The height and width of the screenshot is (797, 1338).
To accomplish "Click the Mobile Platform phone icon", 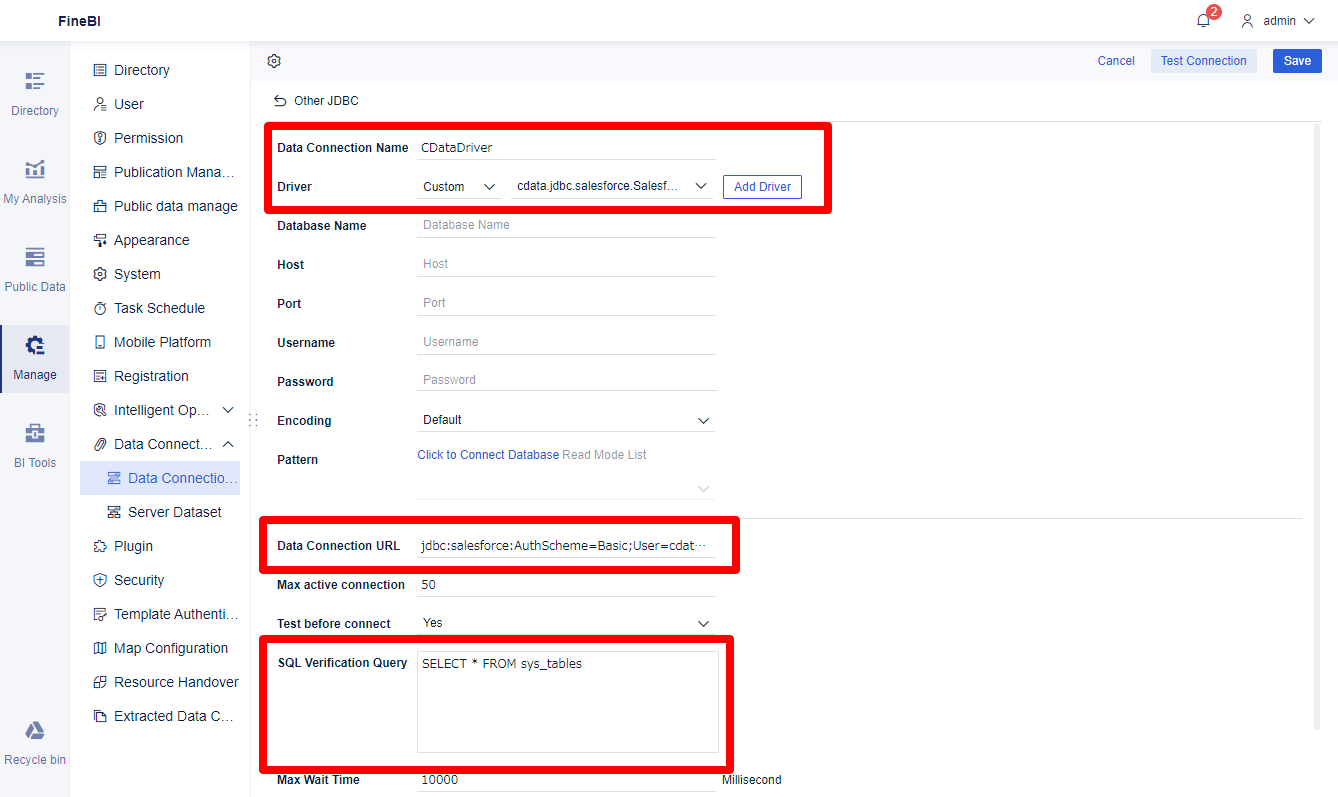I will [100, 342].
